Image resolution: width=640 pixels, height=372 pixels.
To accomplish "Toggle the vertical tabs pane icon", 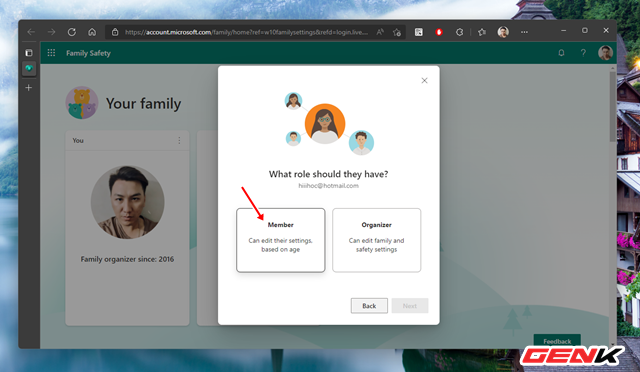I will coord(29,53).
